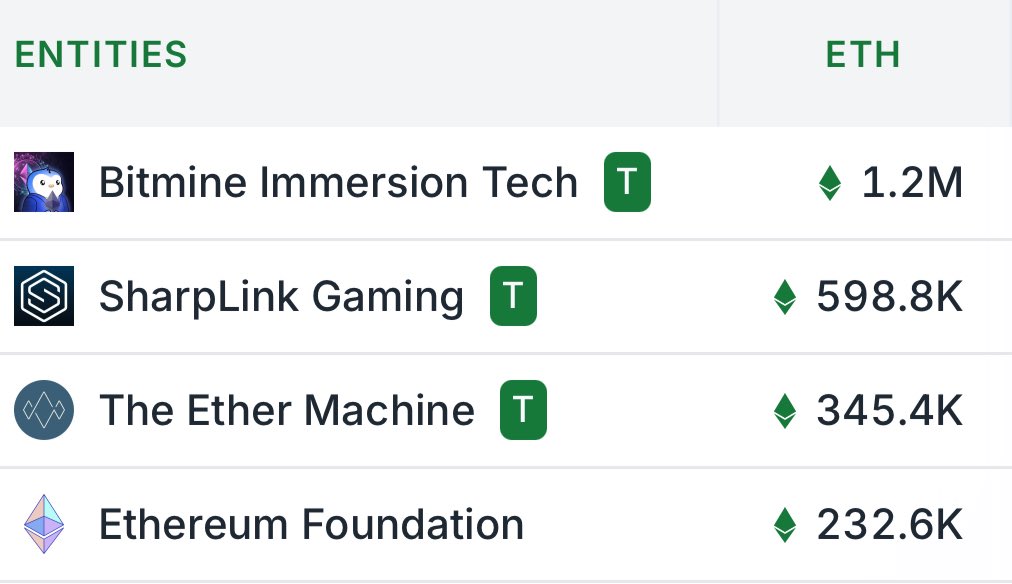Sort the table by ENTITIES column
This screenshot has height=584, width=1012.
coord(100,55)
